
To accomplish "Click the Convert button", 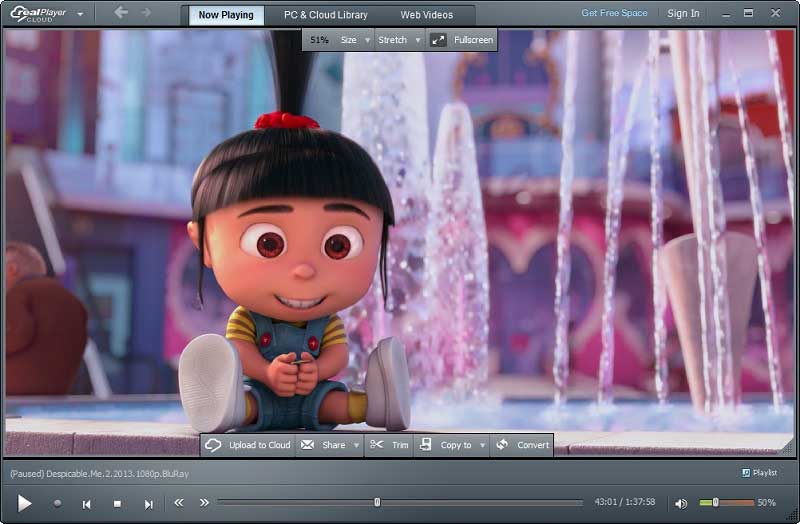I will point(522,445).
